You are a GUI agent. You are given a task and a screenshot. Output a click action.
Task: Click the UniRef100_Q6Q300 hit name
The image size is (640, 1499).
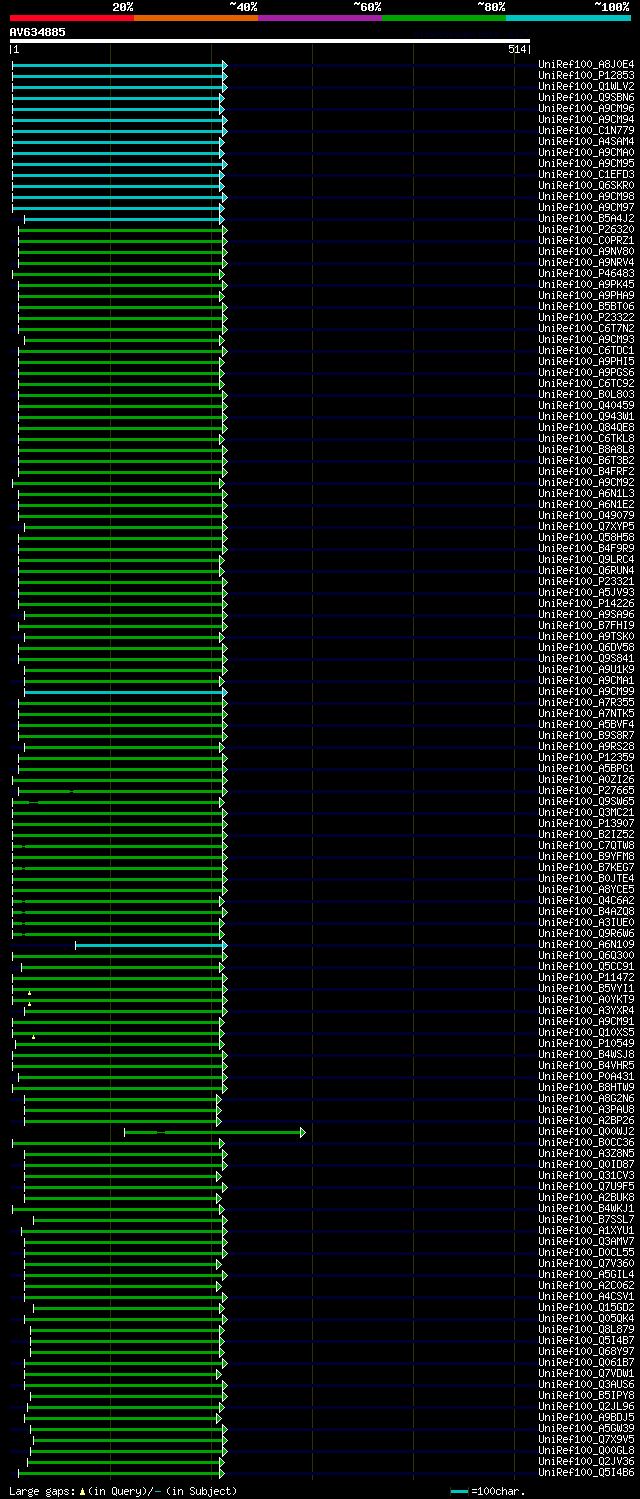pos(586,955)
